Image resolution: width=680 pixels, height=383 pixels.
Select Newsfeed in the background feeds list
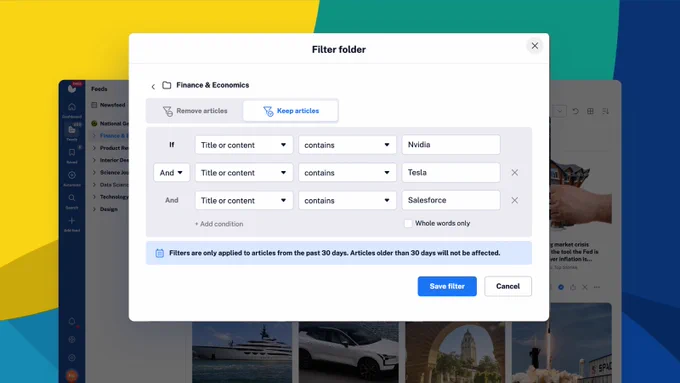[108, 105]
